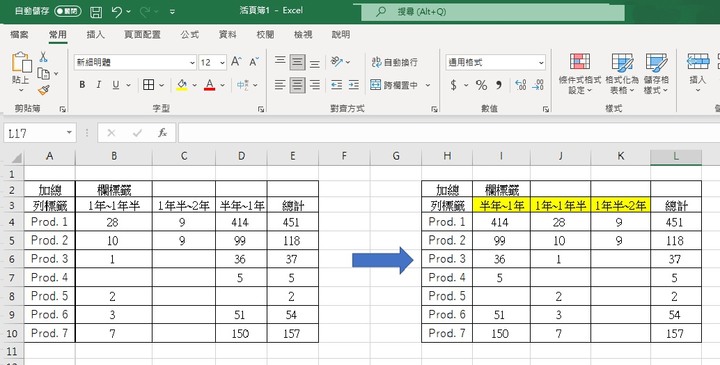
Task: Open 儲存格樣式 cell styles
Action: (656, 73)
